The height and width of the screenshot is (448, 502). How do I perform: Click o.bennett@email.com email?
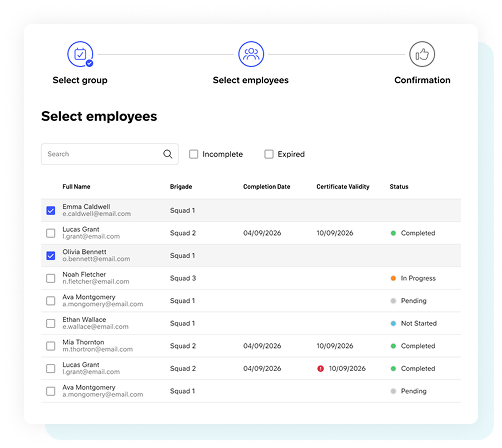click(96, 259)
